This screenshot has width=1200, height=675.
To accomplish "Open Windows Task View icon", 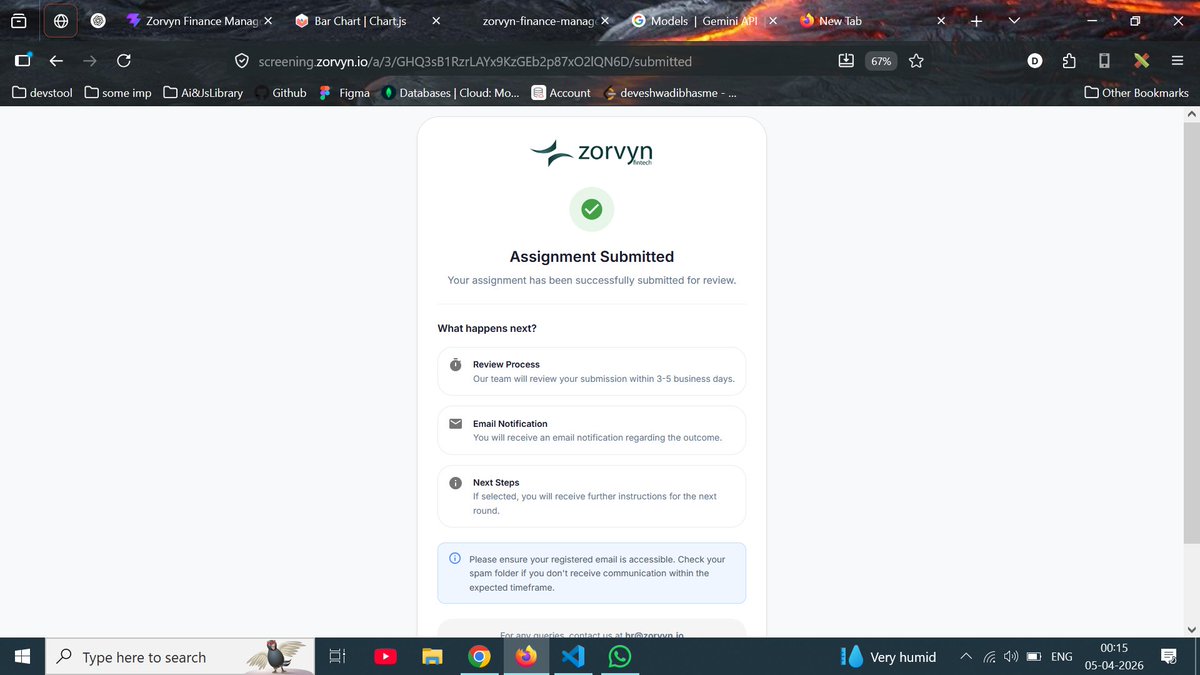I will pos(337,657).
